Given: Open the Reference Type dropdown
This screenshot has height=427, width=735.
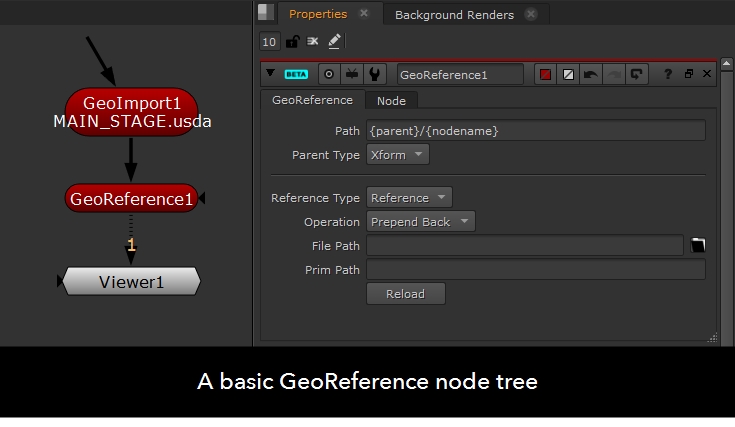Looking at the screenshot, I should click(x=409, y=198).
